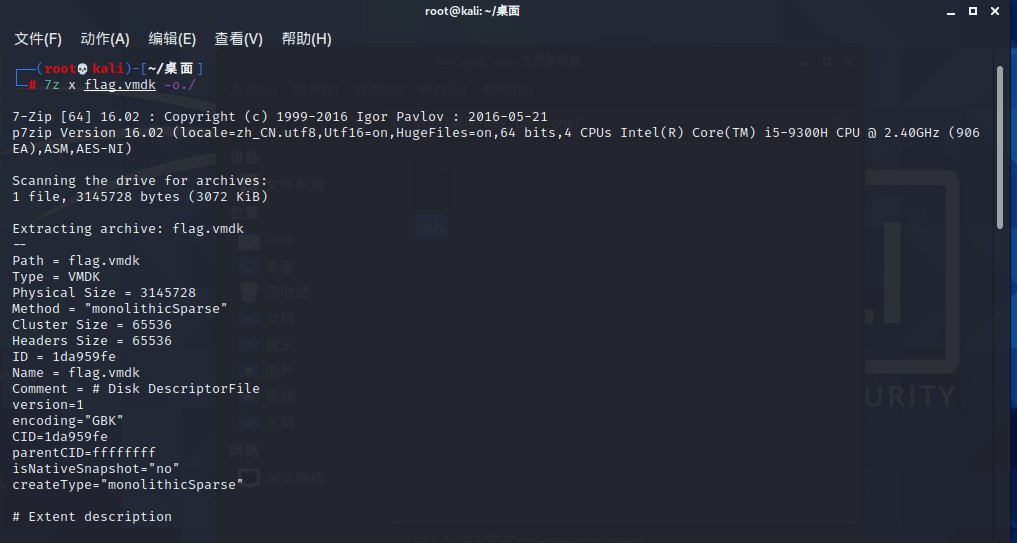Image resolution: width=1017 pixels, height=543 pixels.
Task: Maximize the root@kali terminal window
Action: point(973,11)
